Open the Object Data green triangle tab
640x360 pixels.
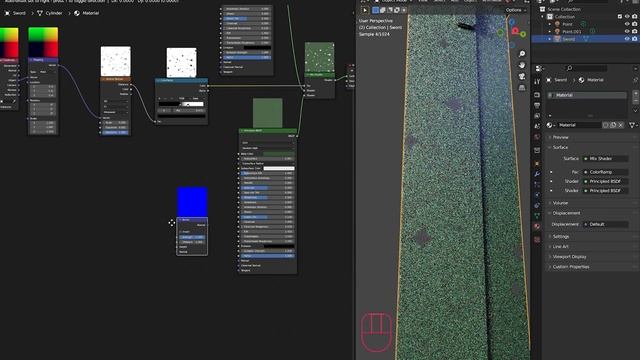tap(537, 216)
